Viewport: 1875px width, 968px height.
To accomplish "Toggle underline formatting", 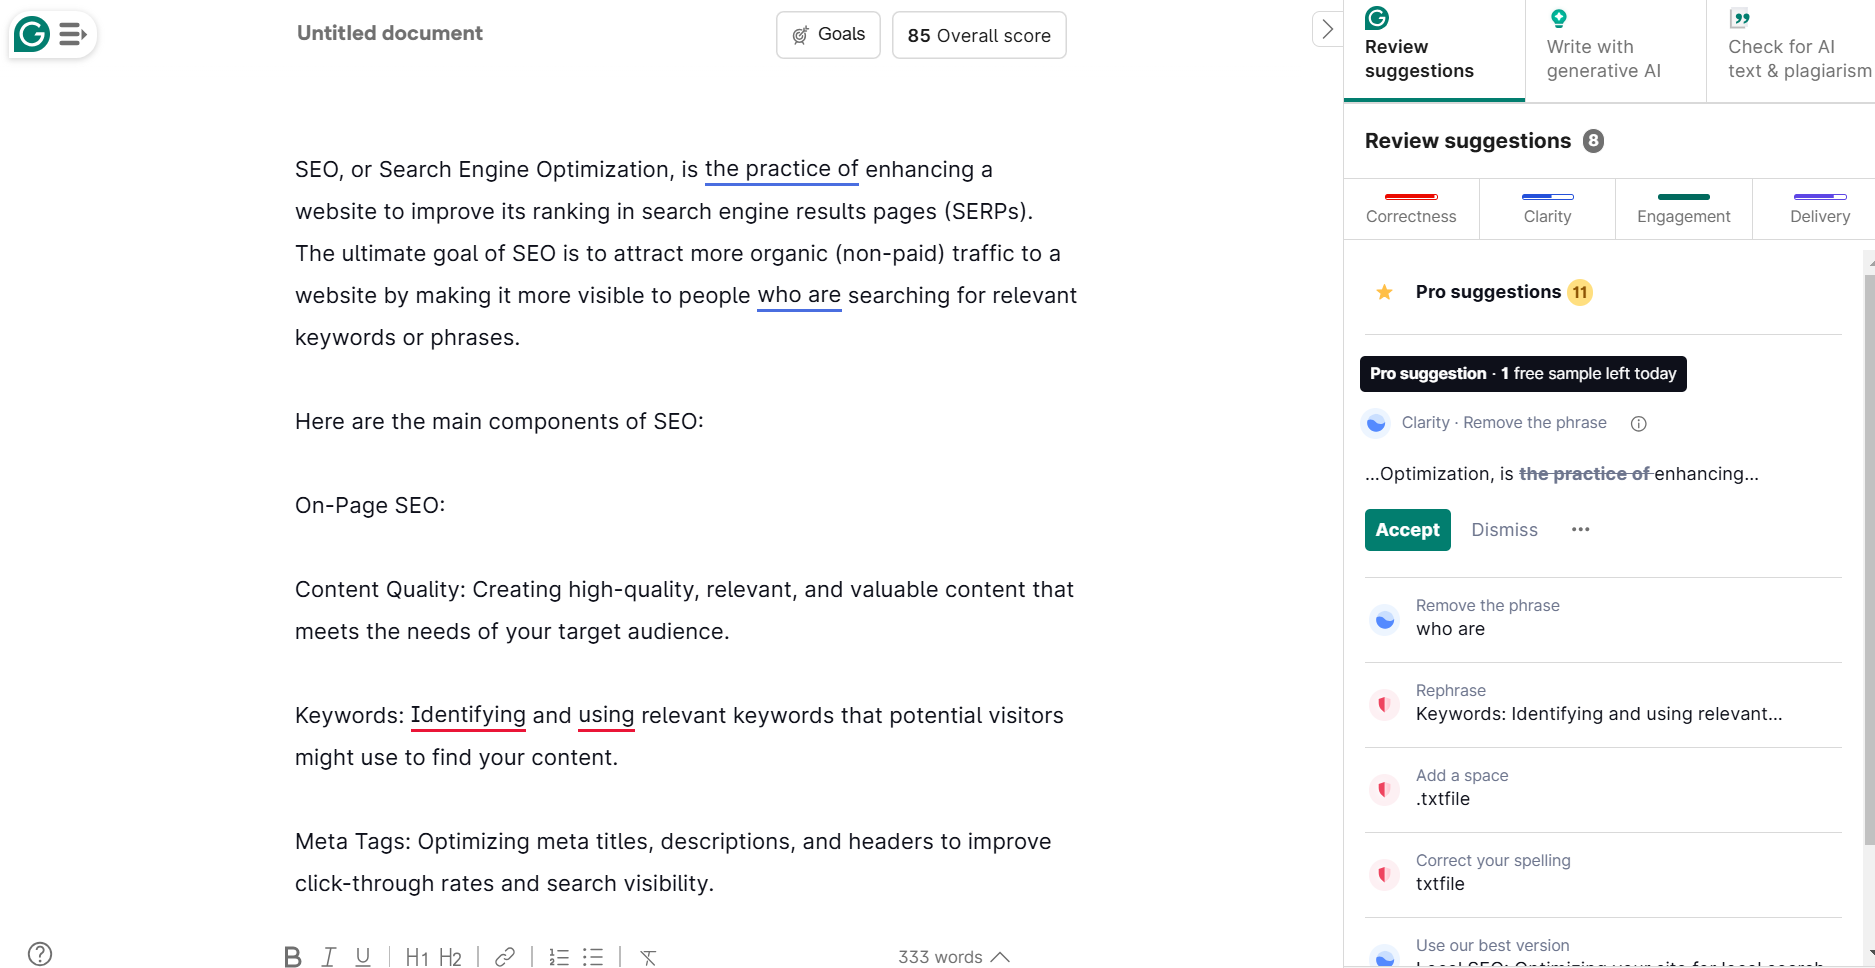I will (x=363, y=957).
